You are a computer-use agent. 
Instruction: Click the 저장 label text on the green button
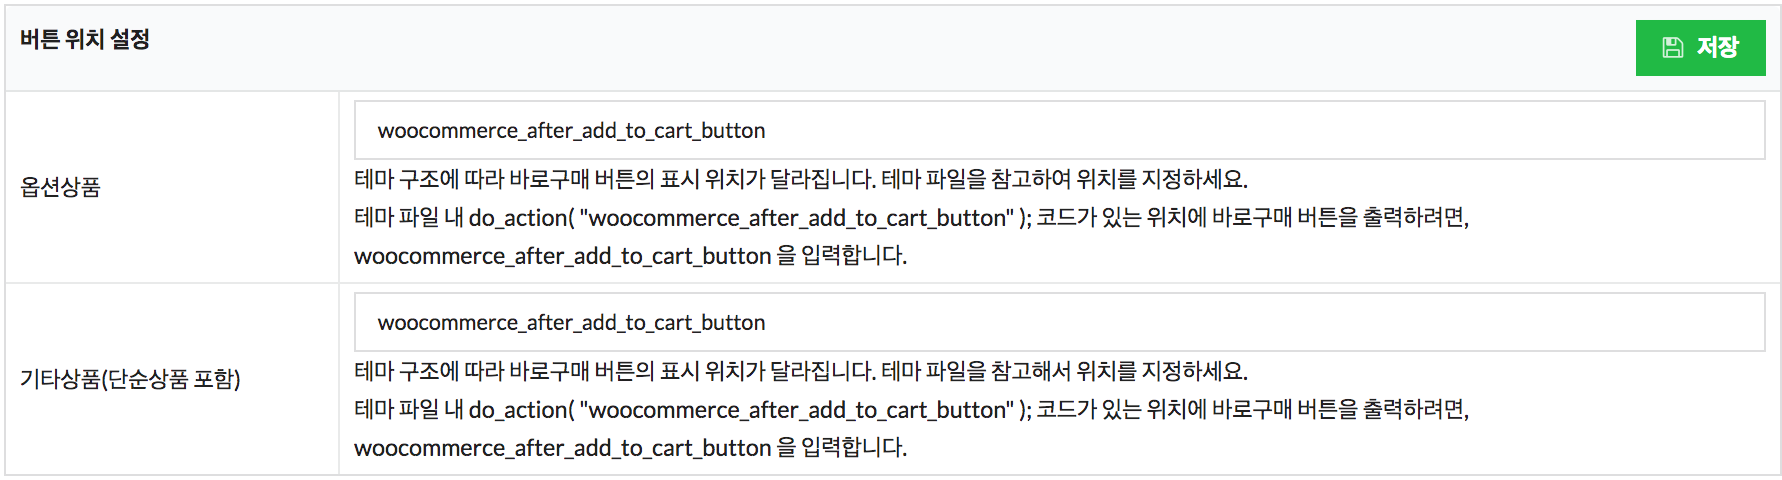[x=1717, y=47]
